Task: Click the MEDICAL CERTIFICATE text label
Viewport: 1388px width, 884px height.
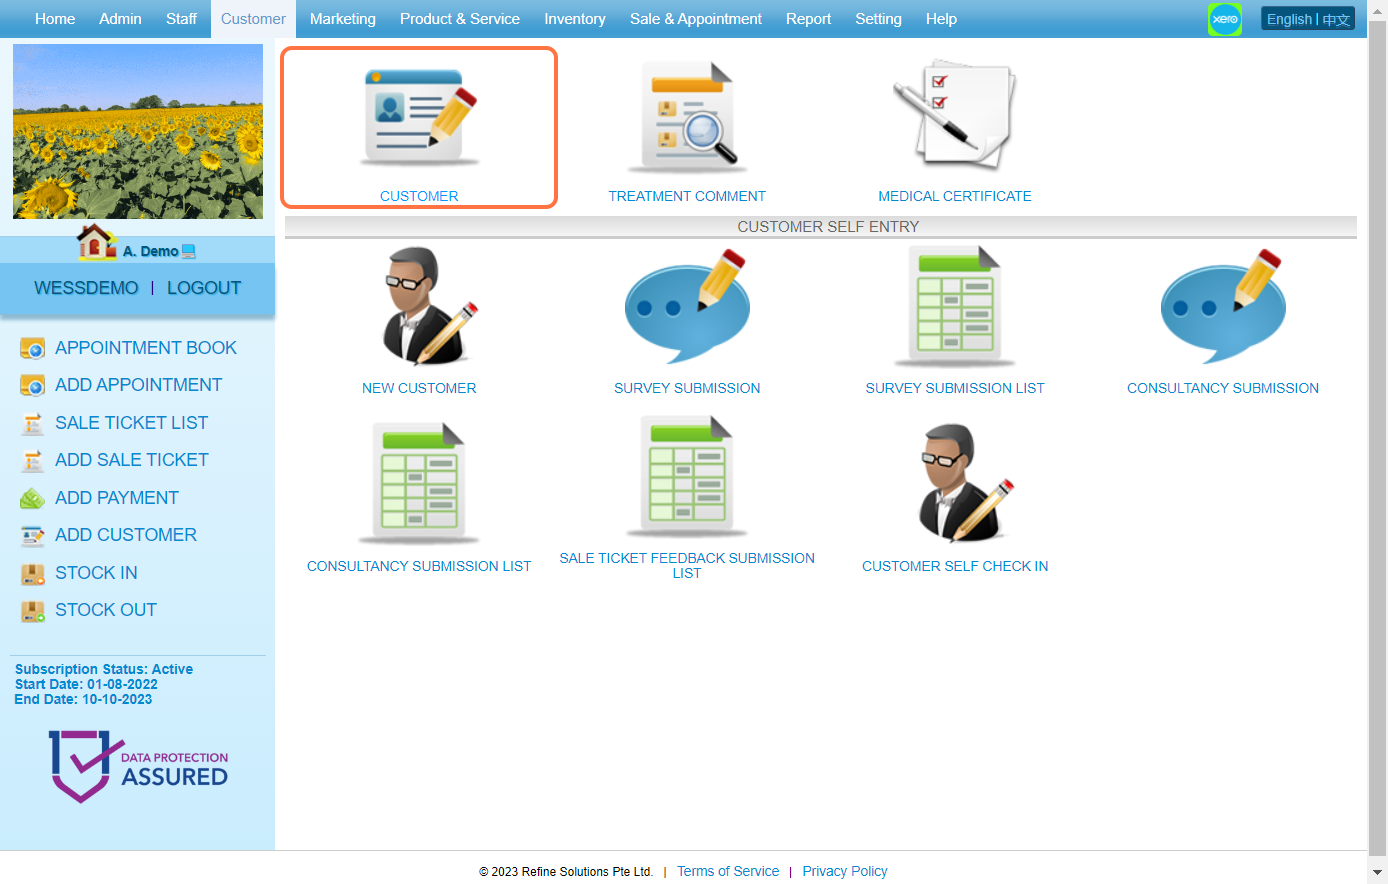Action: 955,196
